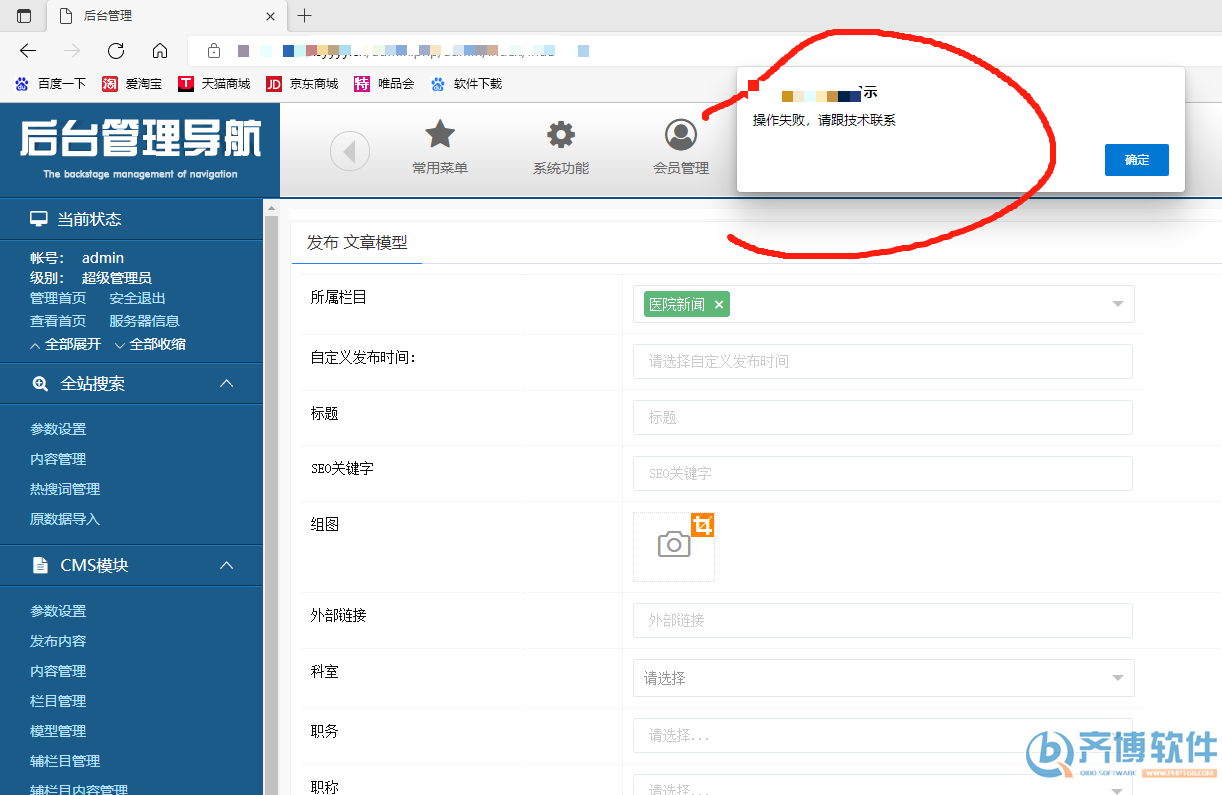Image resolution: width=1222 pixels, height=795 pixels.
Task: Open 系统功能 gear icon
Action: 561,134
